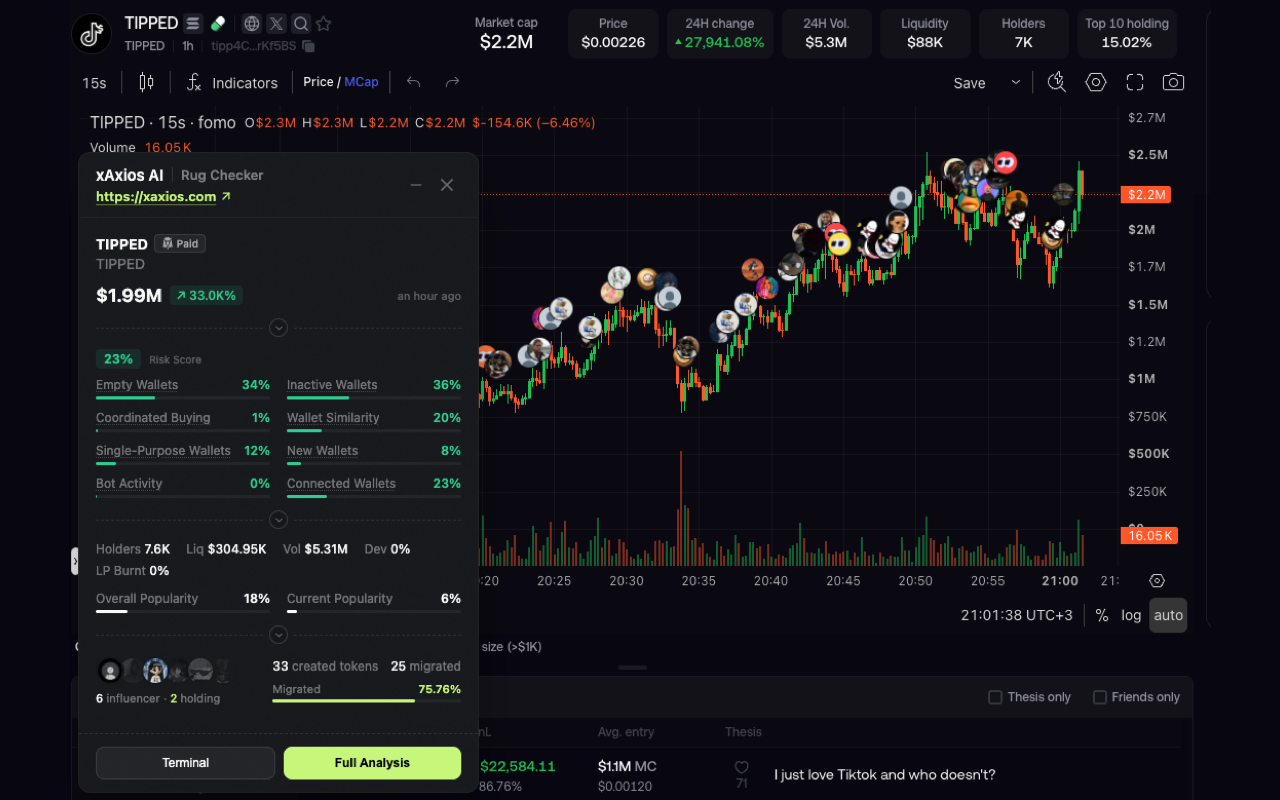Enter fullscreen chart mode
Image resolution: width=1280 pixels, height=800 pixels.
pos(1135,83)
